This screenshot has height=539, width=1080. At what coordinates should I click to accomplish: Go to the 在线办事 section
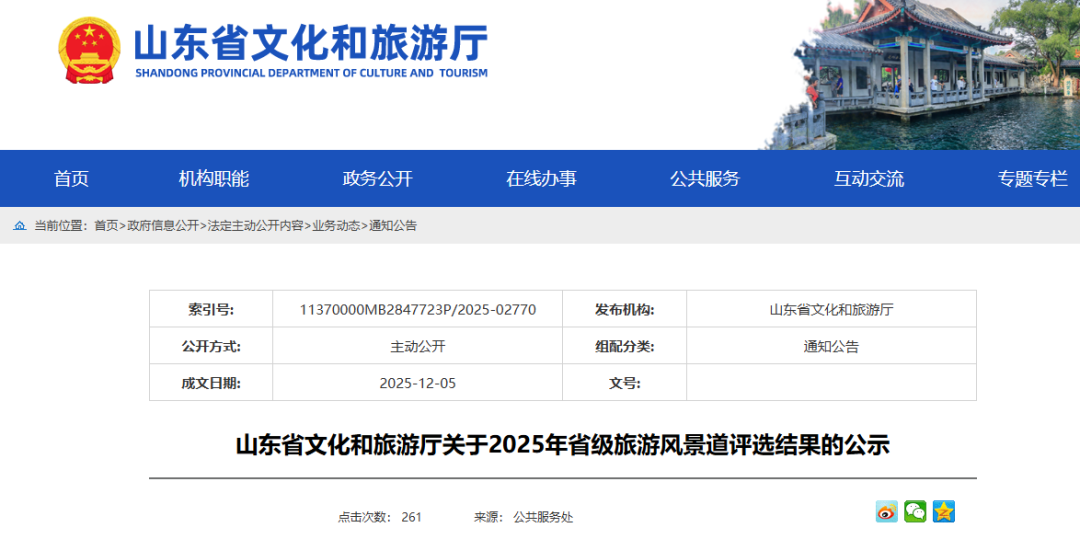tap(541, 179)
